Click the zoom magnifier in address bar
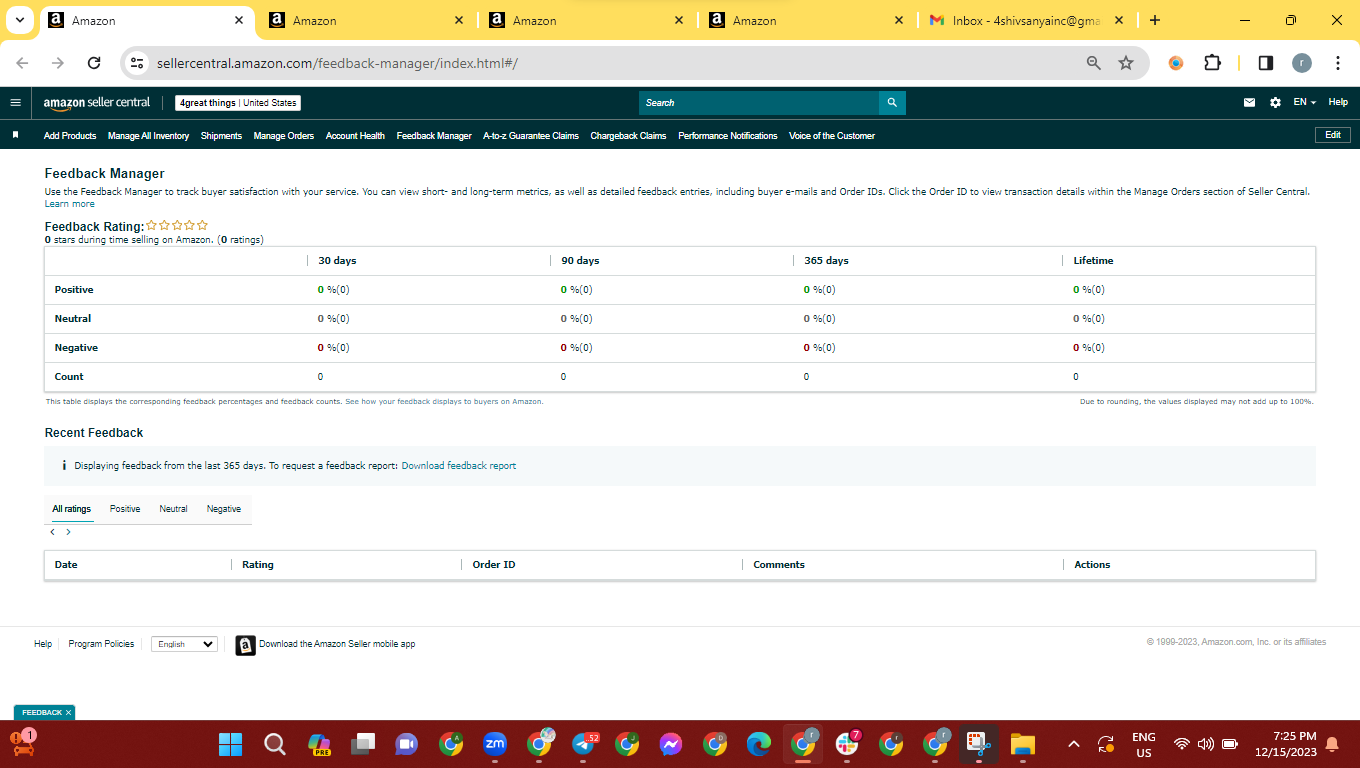1360x768 pixels. 1094,63
